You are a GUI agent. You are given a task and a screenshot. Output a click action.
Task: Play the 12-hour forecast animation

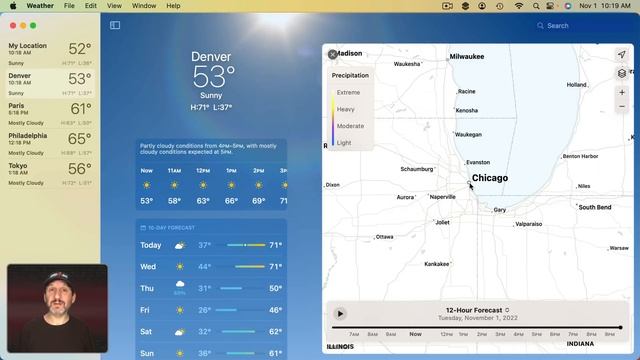[340, 314]
